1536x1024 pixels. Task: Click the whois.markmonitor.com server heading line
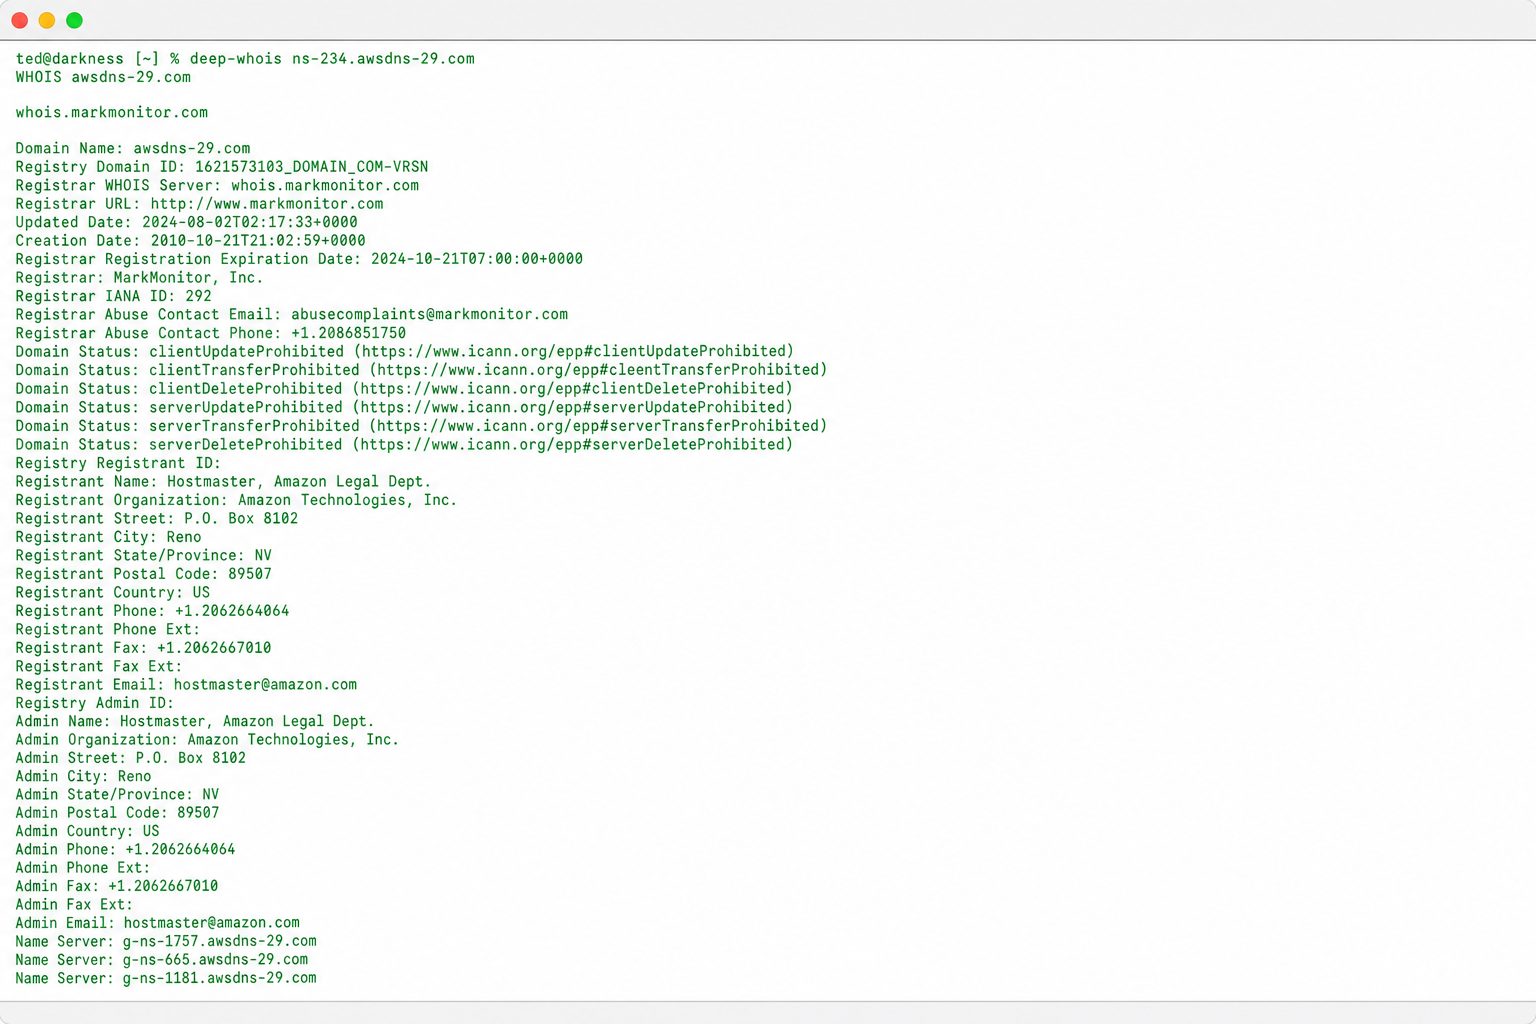click(112, 113)
